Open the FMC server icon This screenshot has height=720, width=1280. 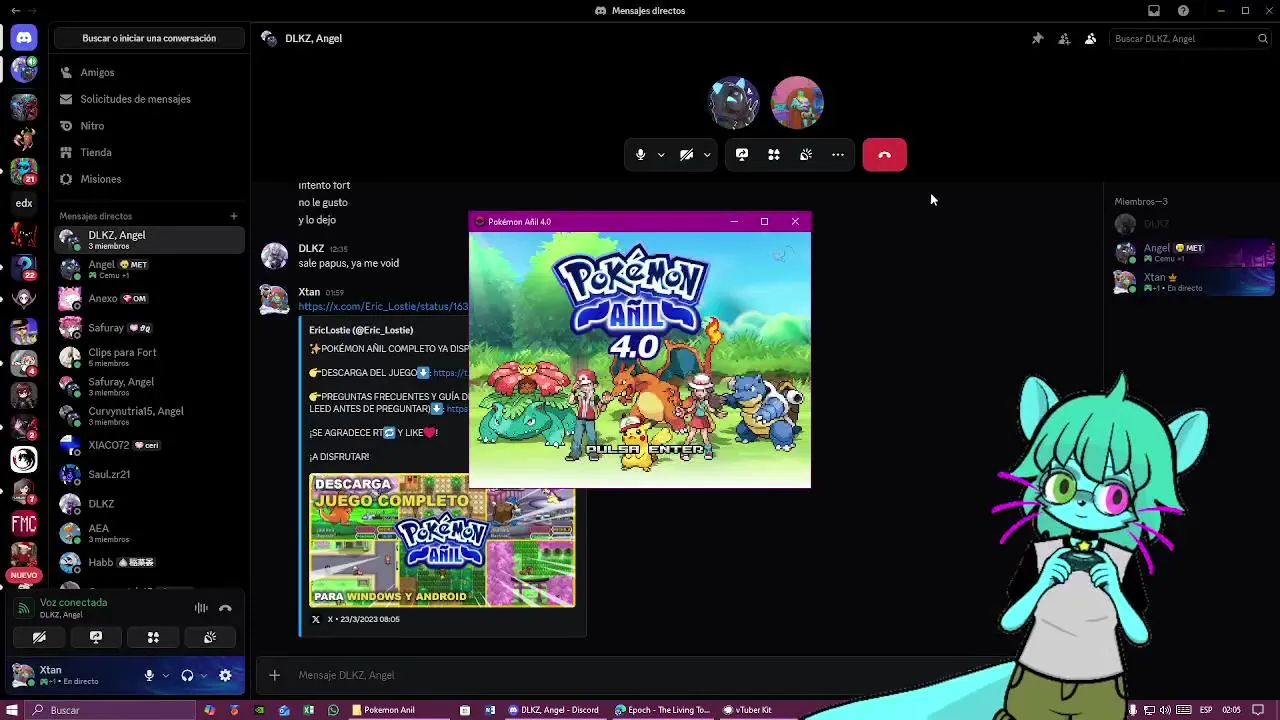point(24,523)
